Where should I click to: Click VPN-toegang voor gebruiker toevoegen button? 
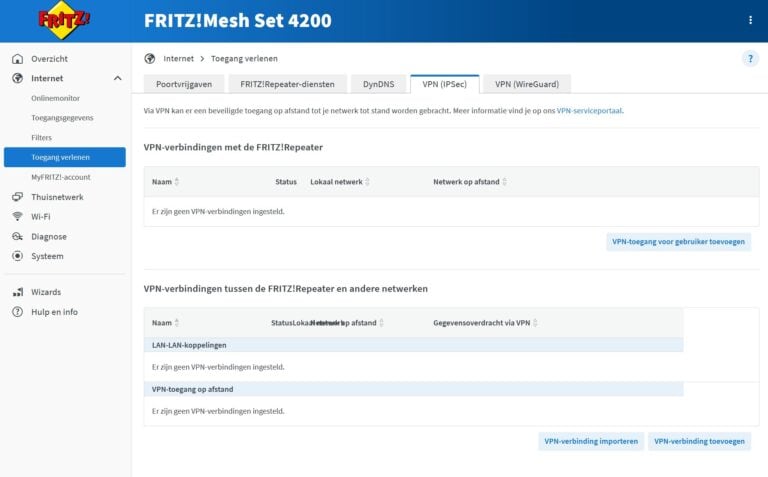[x=678, y=242]
